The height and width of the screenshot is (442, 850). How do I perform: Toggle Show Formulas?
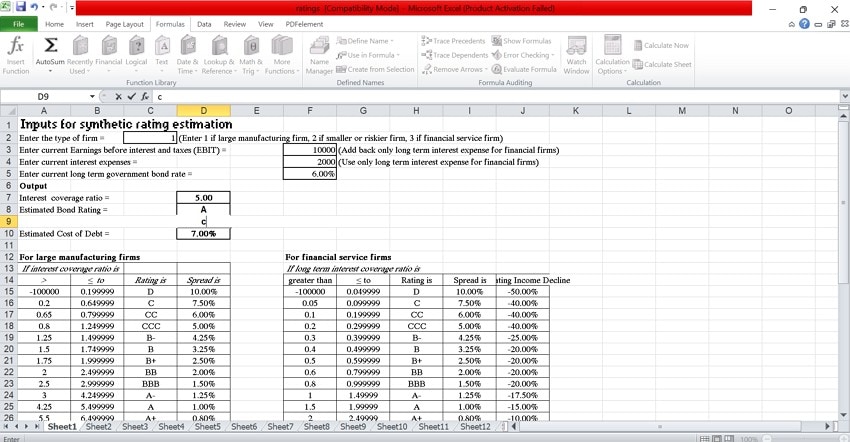pos(521,41)
